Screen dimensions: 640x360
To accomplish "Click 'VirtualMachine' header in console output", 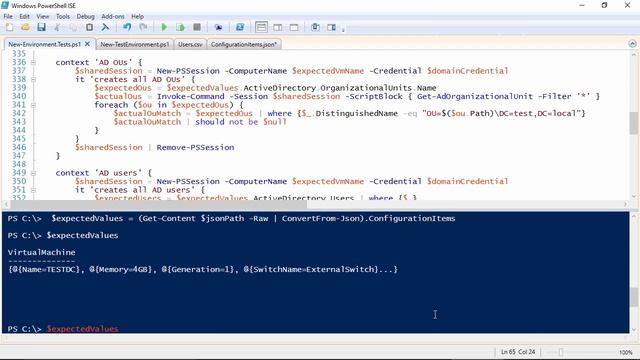I will (x=41, y=252).
